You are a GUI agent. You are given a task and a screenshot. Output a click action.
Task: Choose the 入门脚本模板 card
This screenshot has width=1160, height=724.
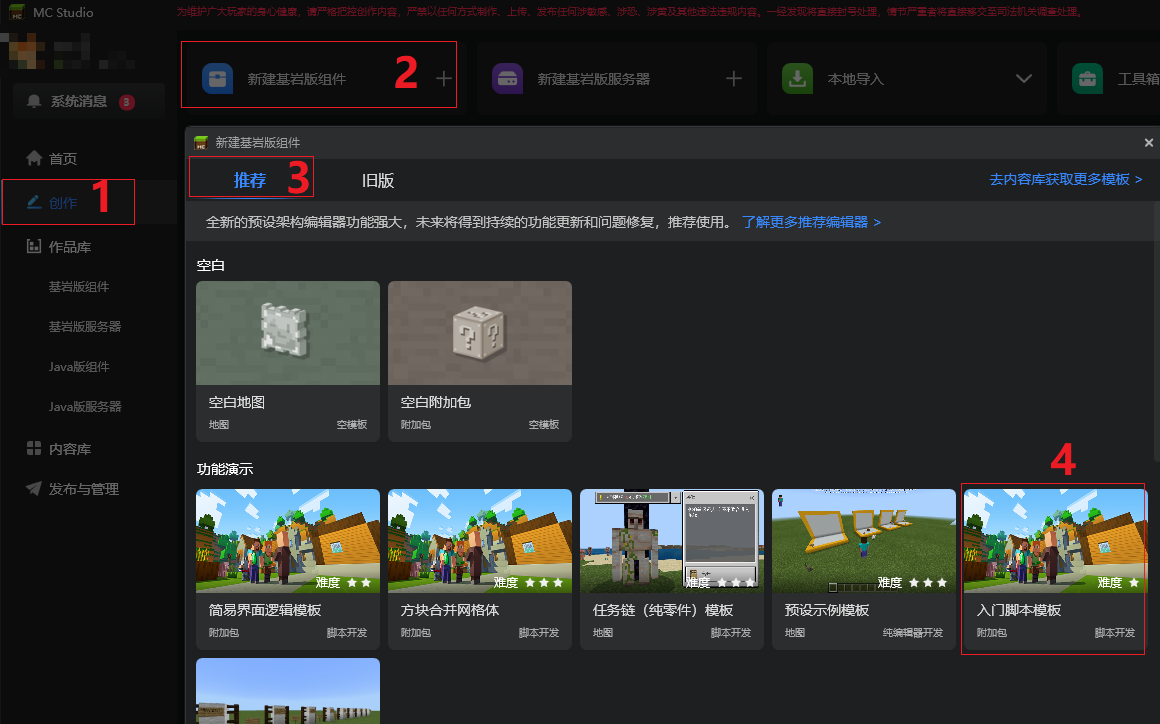click(x=1056, y=569)
